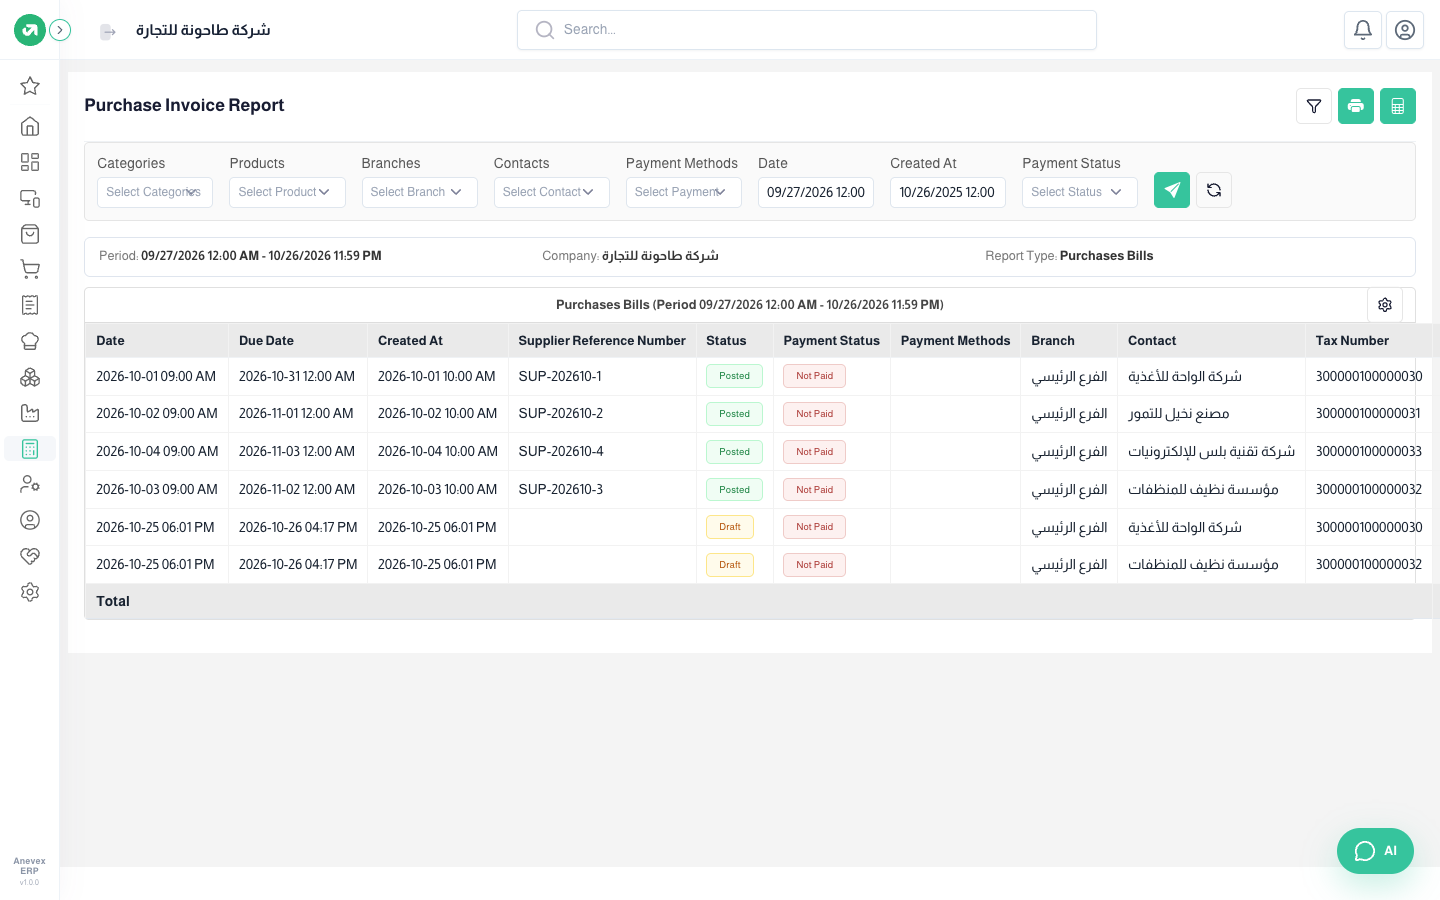1440x900 pixels.
Task: Open the star favorites icon in sidebar
Action: (x=30, y=86)
